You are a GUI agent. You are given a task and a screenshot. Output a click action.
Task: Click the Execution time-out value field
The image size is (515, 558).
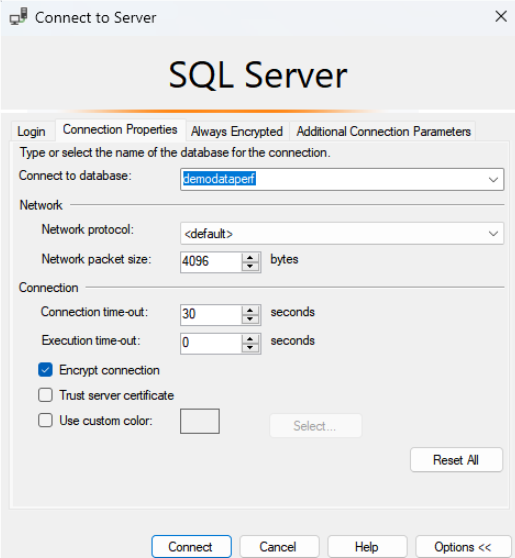click(x=211, y=343)
